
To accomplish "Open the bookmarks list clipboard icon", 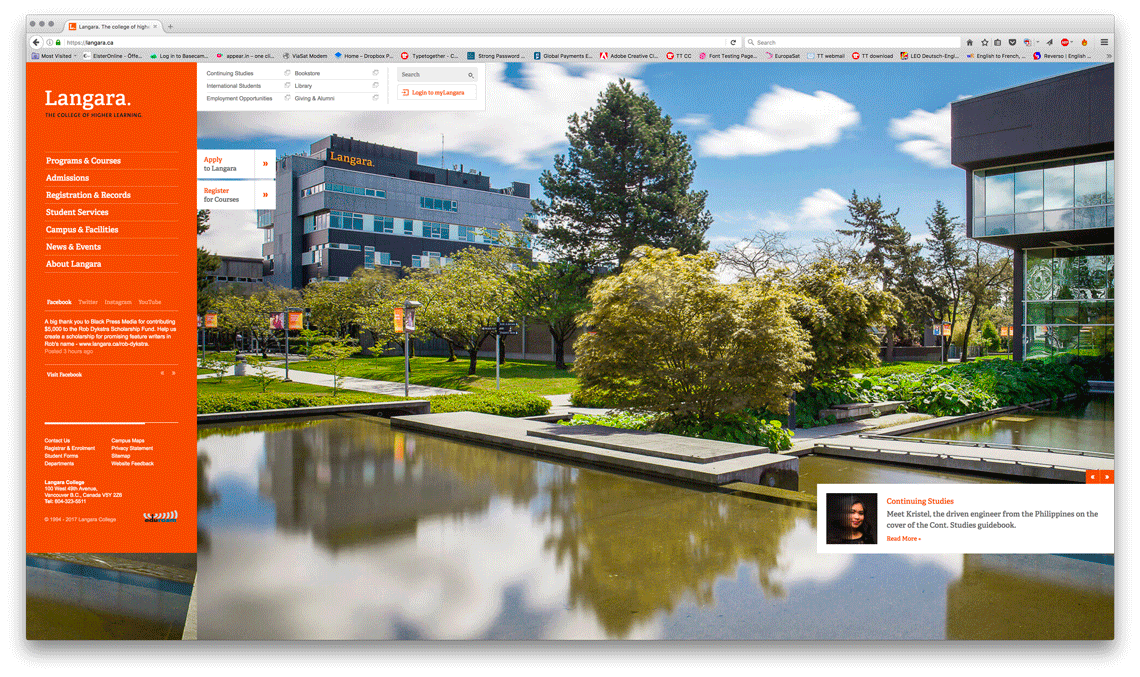I will (x=998, y=42).
